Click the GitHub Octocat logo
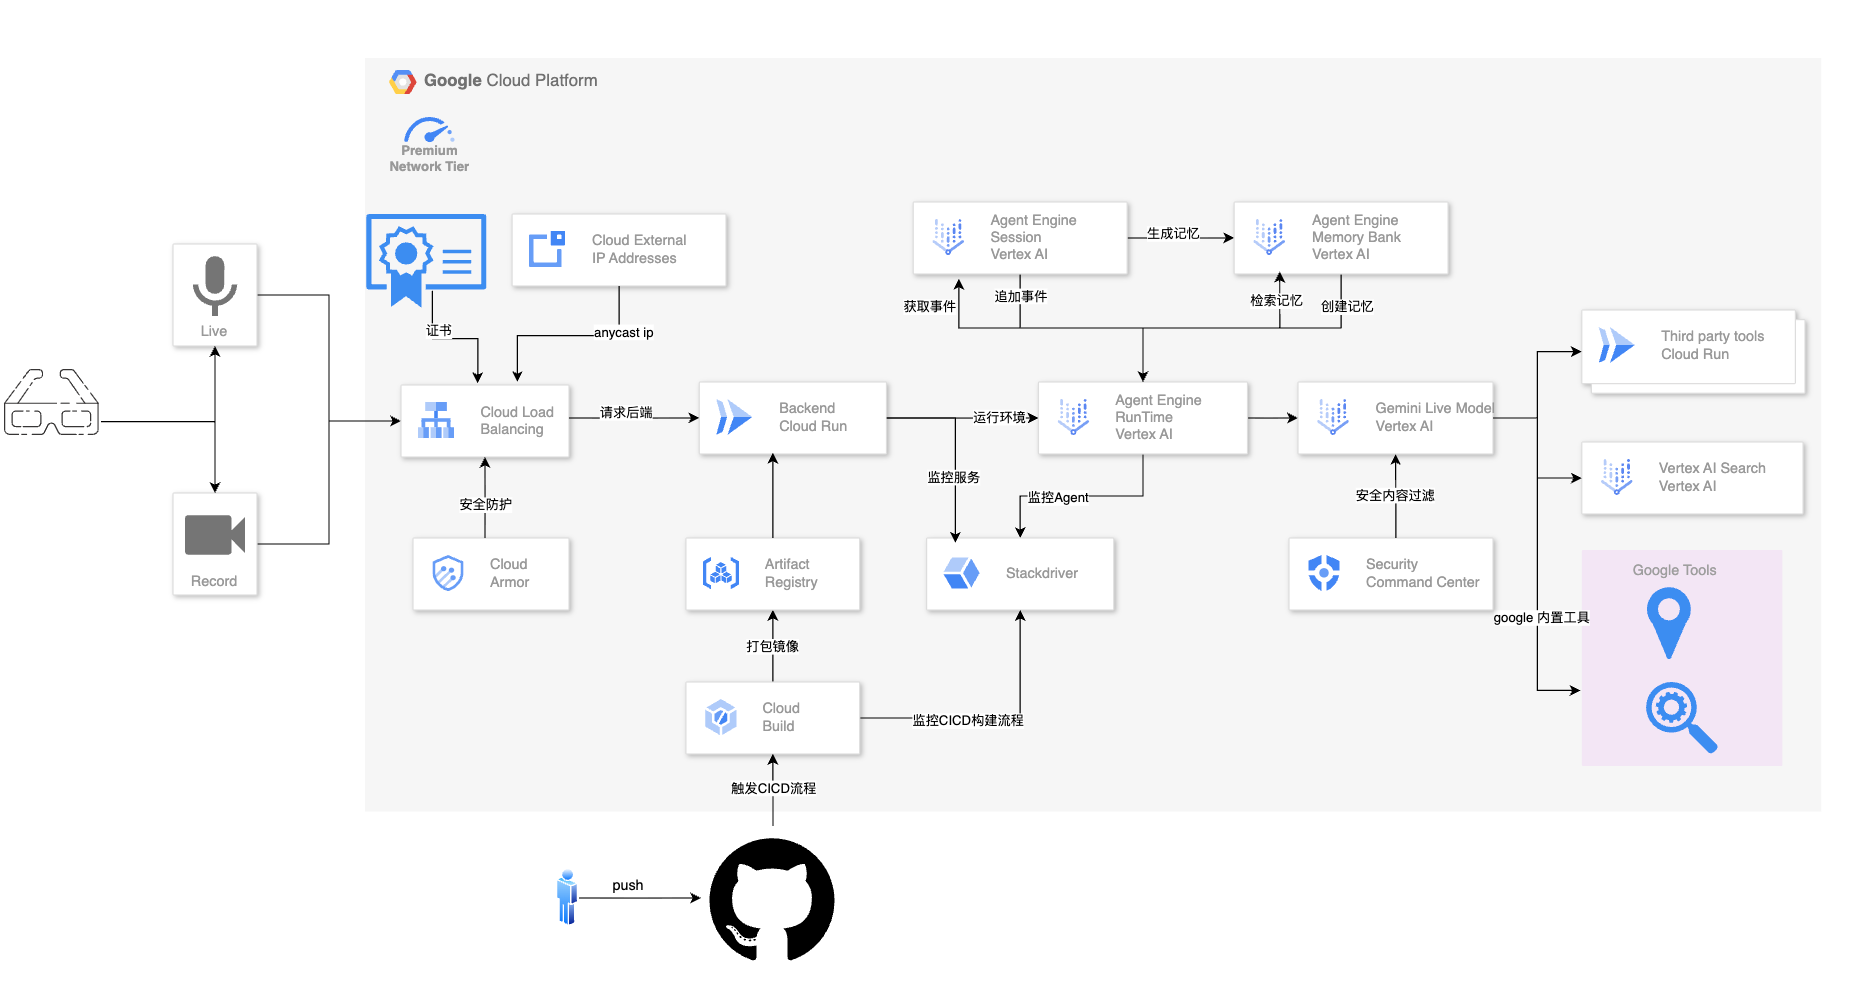Screen dimensions: 1864x998 [771, 898]
